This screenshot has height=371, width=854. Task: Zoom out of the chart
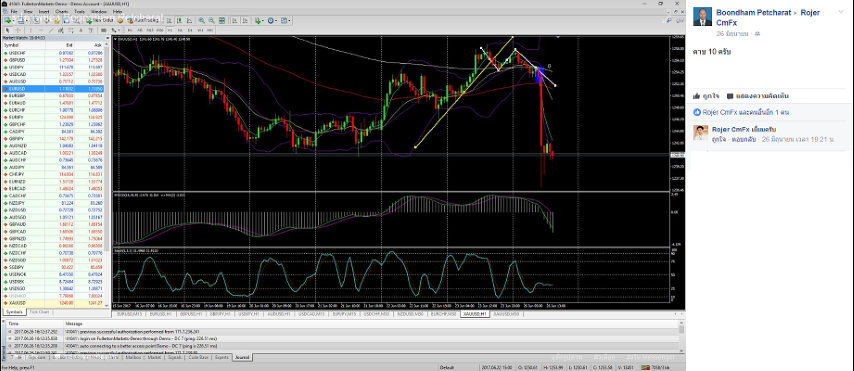pyautogui.click(x=211, y=20)
